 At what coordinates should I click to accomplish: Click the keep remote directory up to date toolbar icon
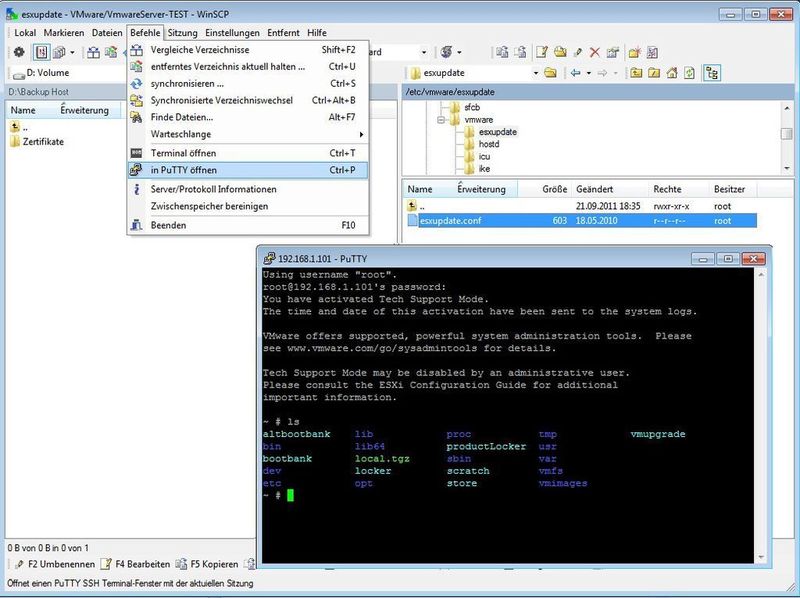pos(111,52)
